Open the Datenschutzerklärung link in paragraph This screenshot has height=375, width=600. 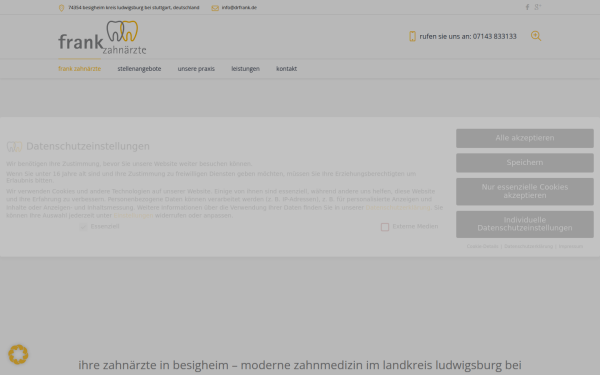point(398,207)
